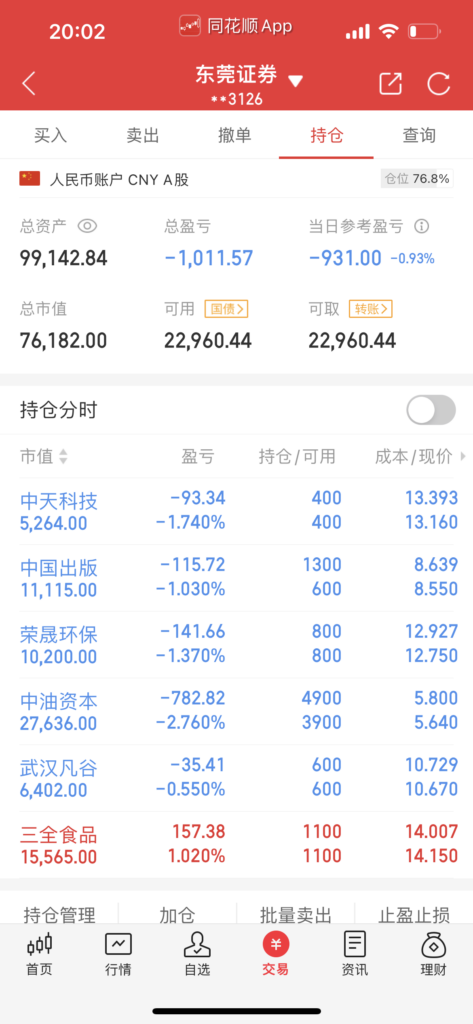This screenshot has height=1024, width=473.
Task: Tap the back arrow icon
Action: [29, 83]
